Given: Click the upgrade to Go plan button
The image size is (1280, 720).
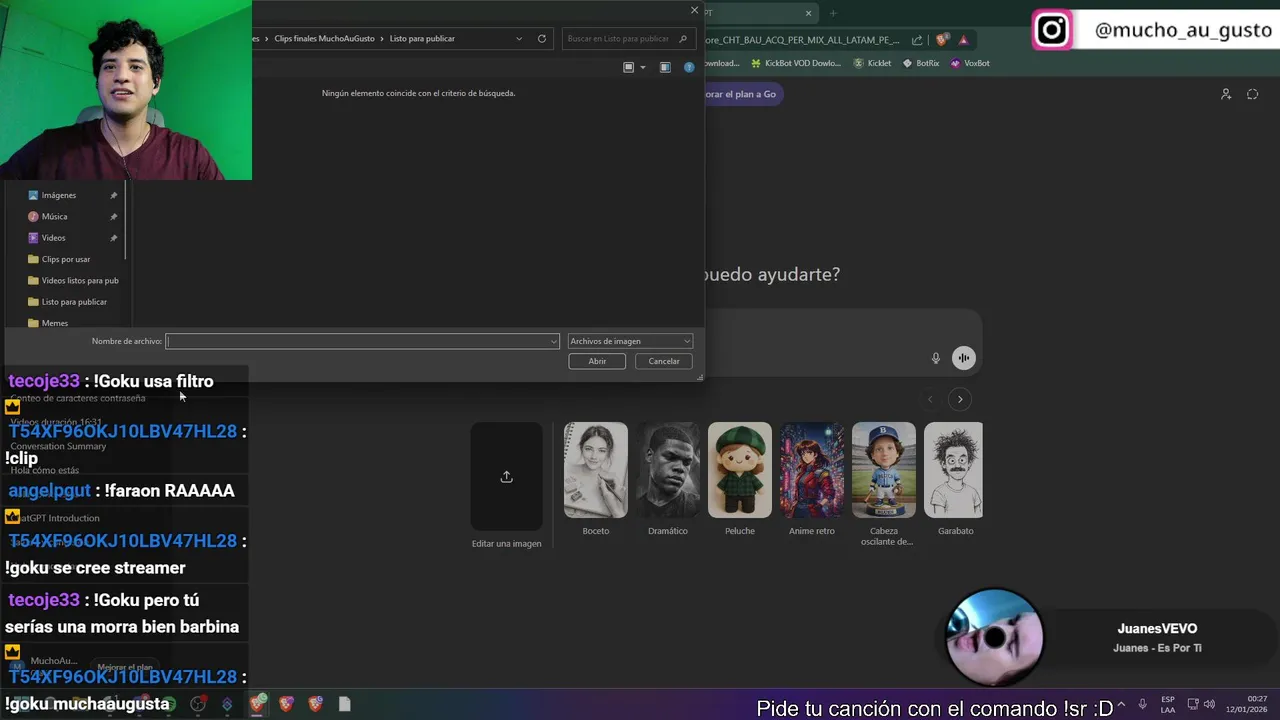Looking at the screenshot, I should [742, 94].
